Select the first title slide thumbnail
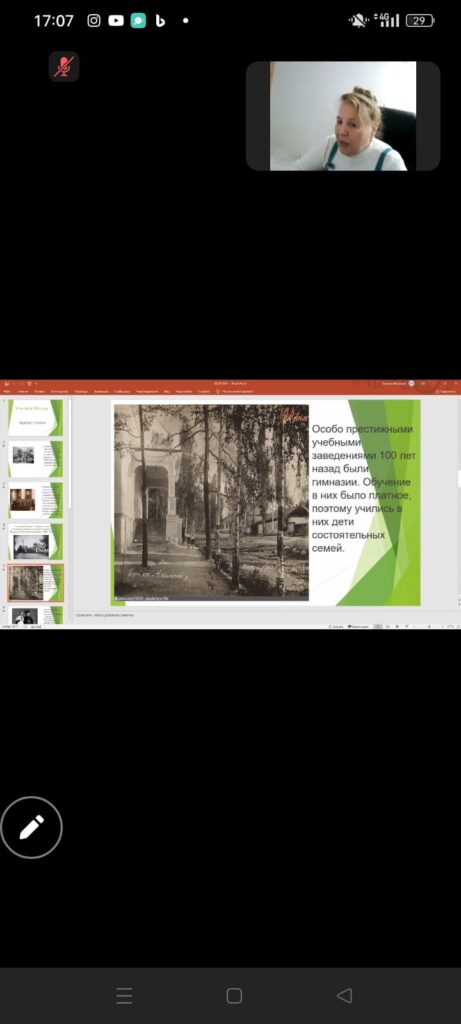The height and width of the screenshot is (1024, 461). tap(35, 417)
